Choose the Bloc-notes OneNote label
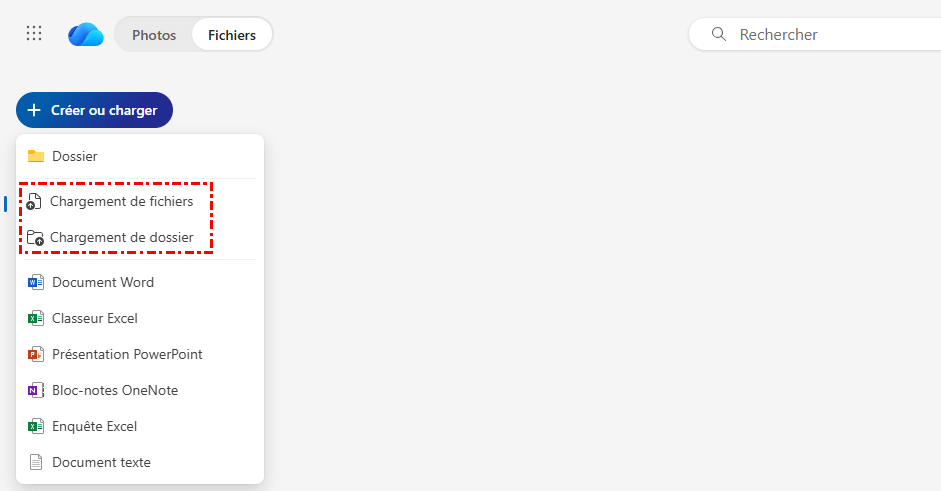941x491 pixels. (115, 390)
